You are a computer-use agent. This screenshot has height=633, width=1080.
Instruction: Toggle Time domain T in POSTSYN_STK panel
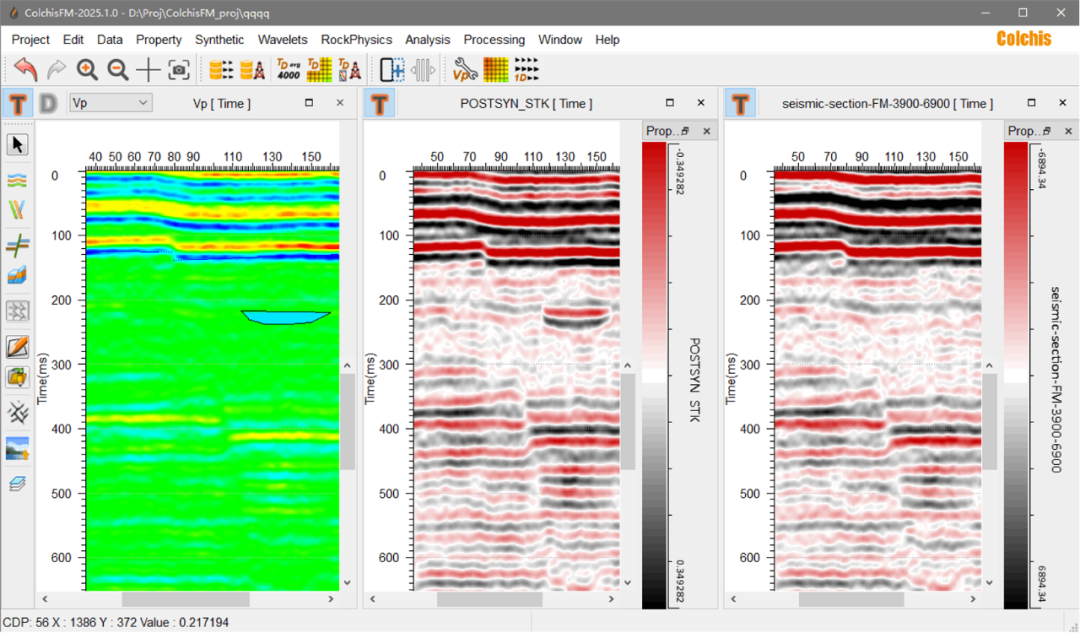380,103
